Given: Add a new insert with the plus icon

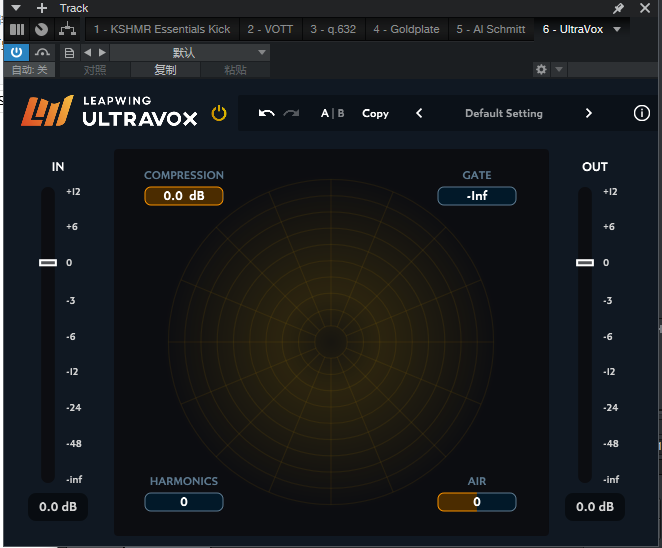Looking at the screenshot, I should pos(42,8).
